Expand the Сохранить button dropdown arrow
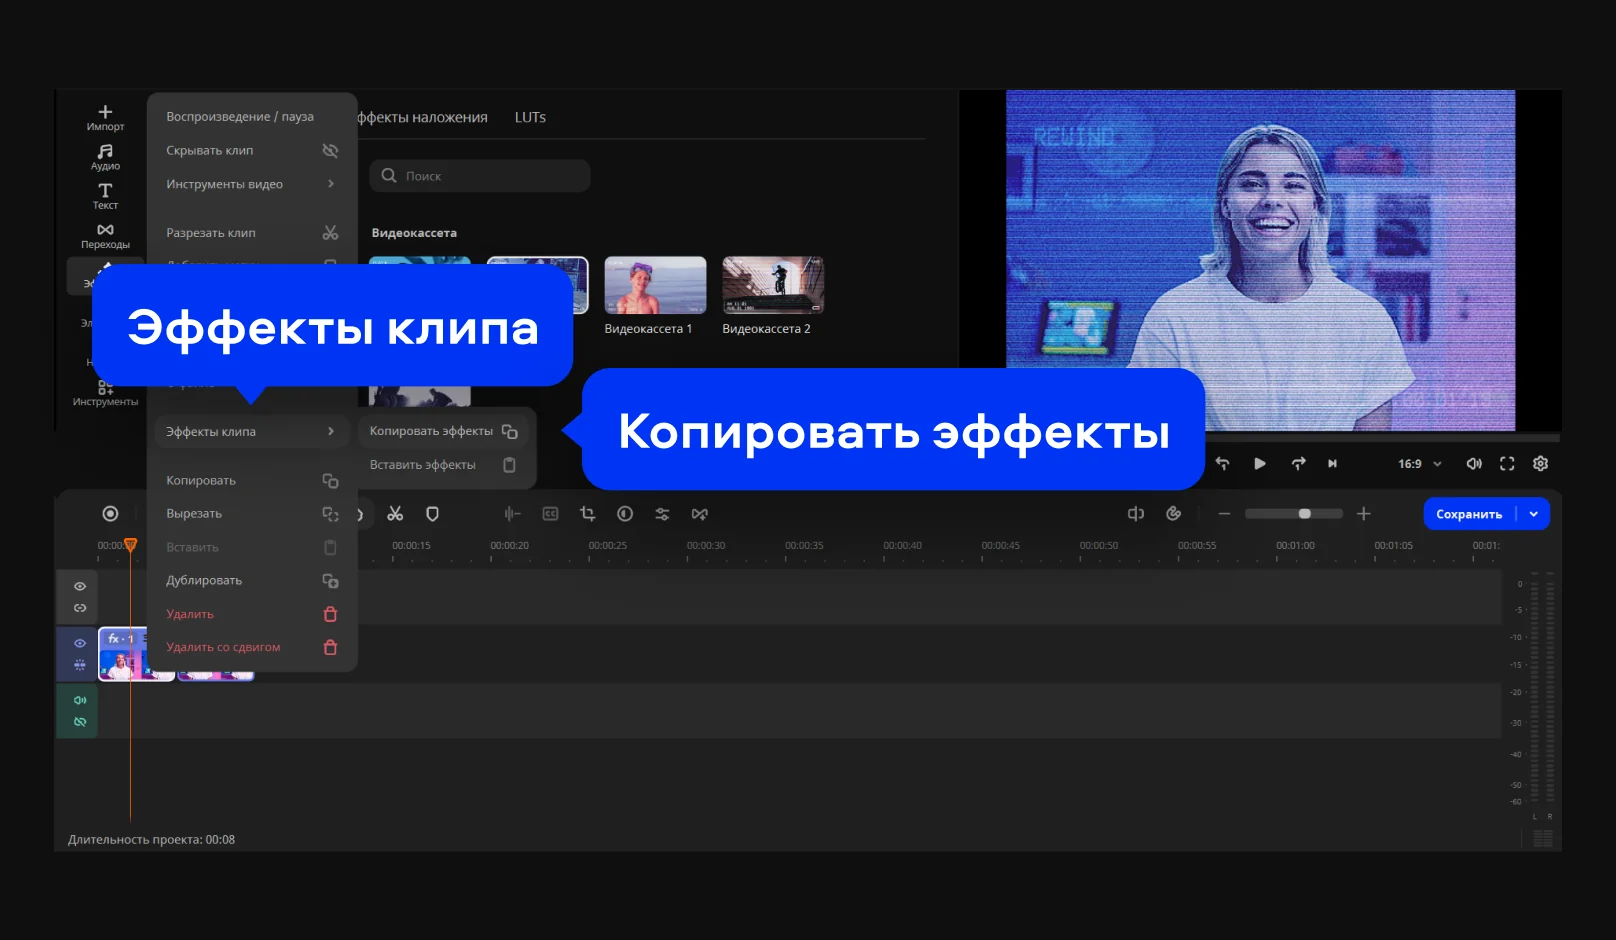Image resolution: width=1616 pixels, height=940 pixels. [1534, 514]
